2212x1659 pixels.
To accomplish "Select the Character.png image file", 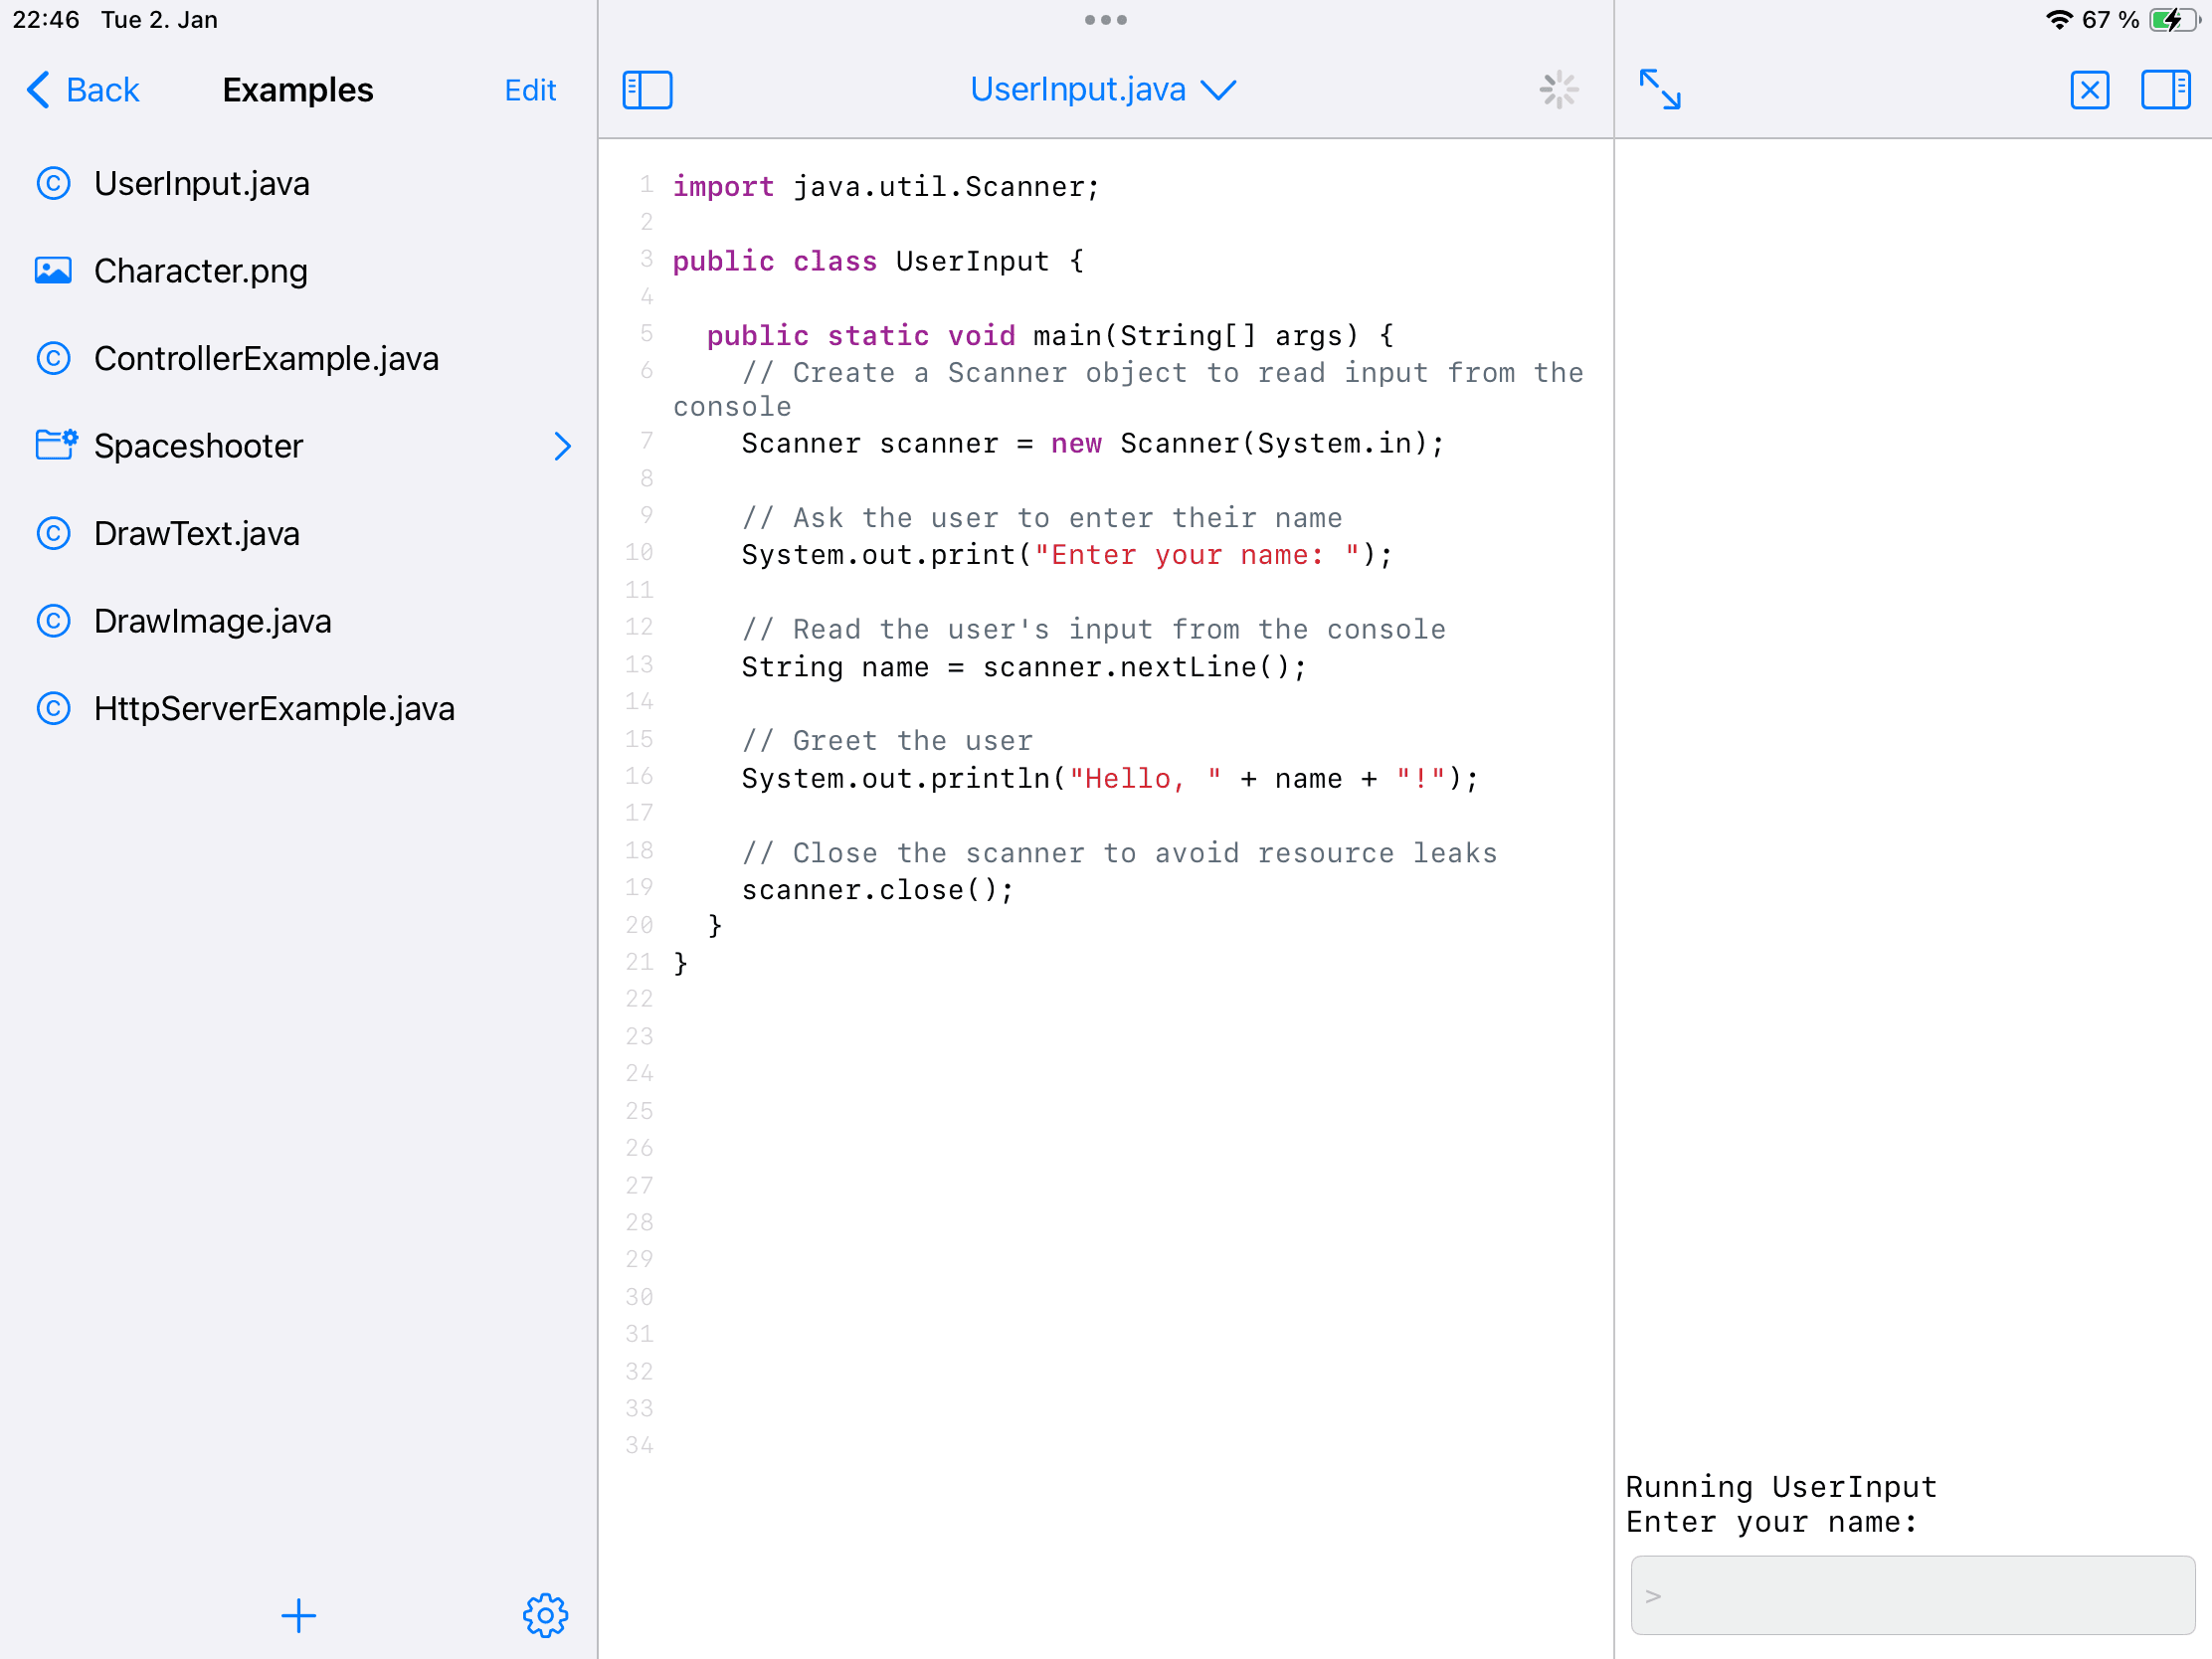I will pos(200,271).
